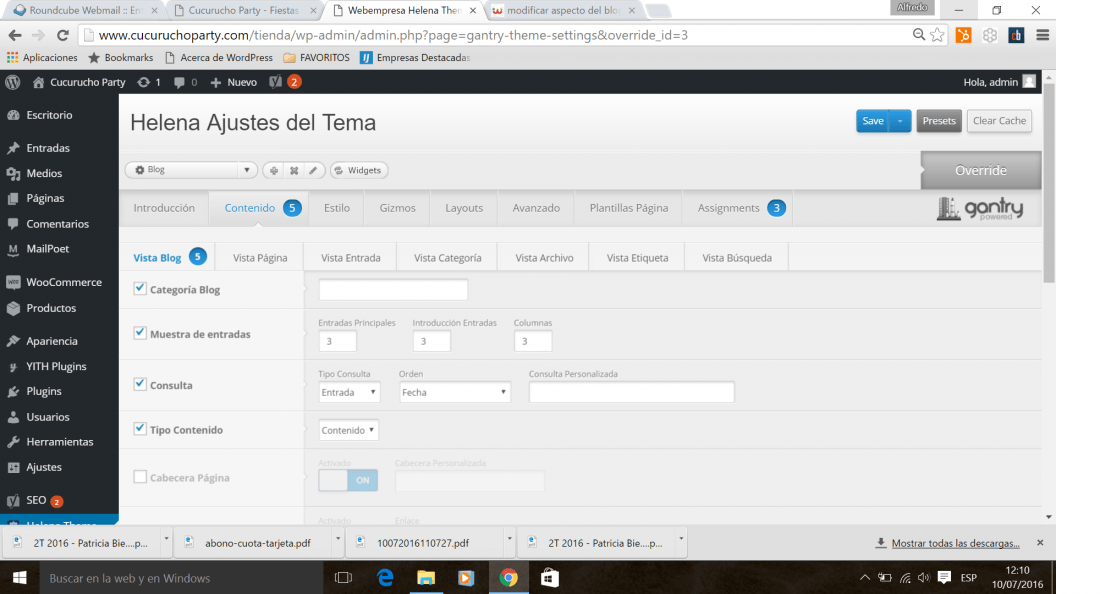Viewport: 1100px width, 594px height.
Task: Click the add override plus icon
Action: [x=274, y=170]
